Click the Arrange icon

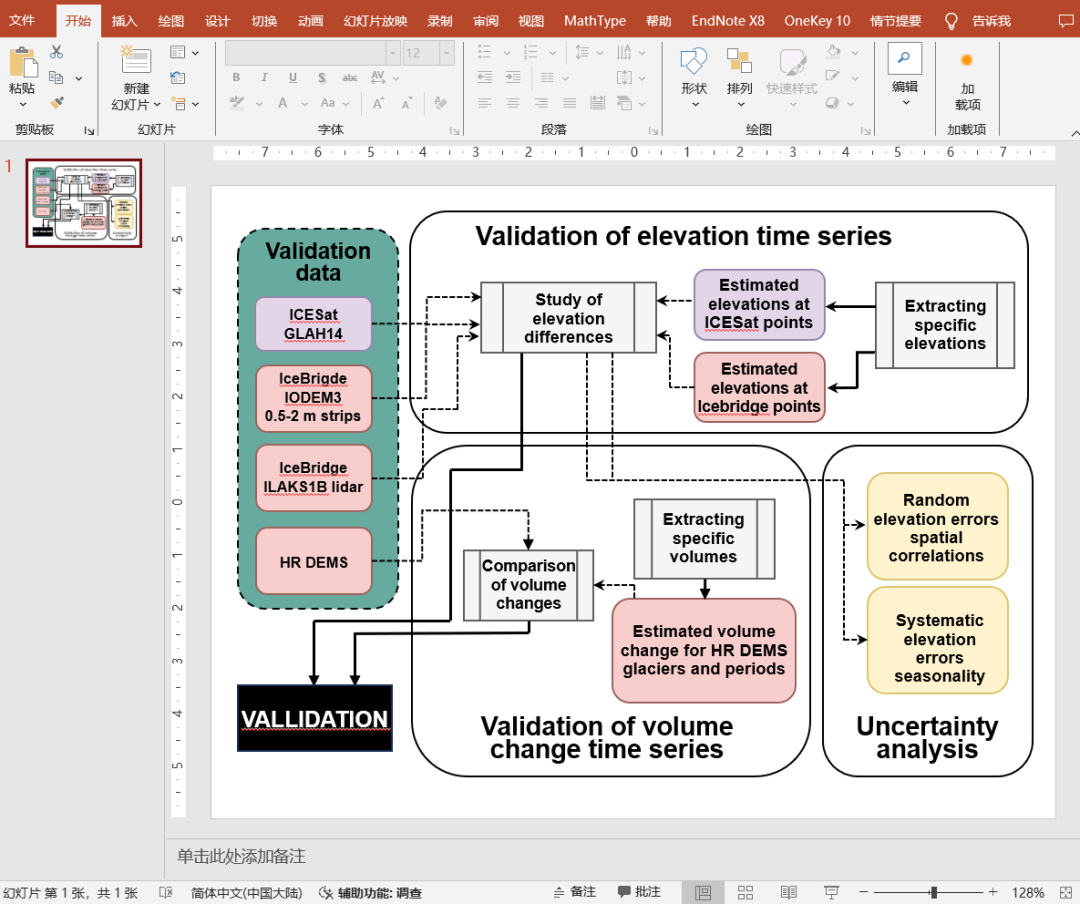point(739,61)
